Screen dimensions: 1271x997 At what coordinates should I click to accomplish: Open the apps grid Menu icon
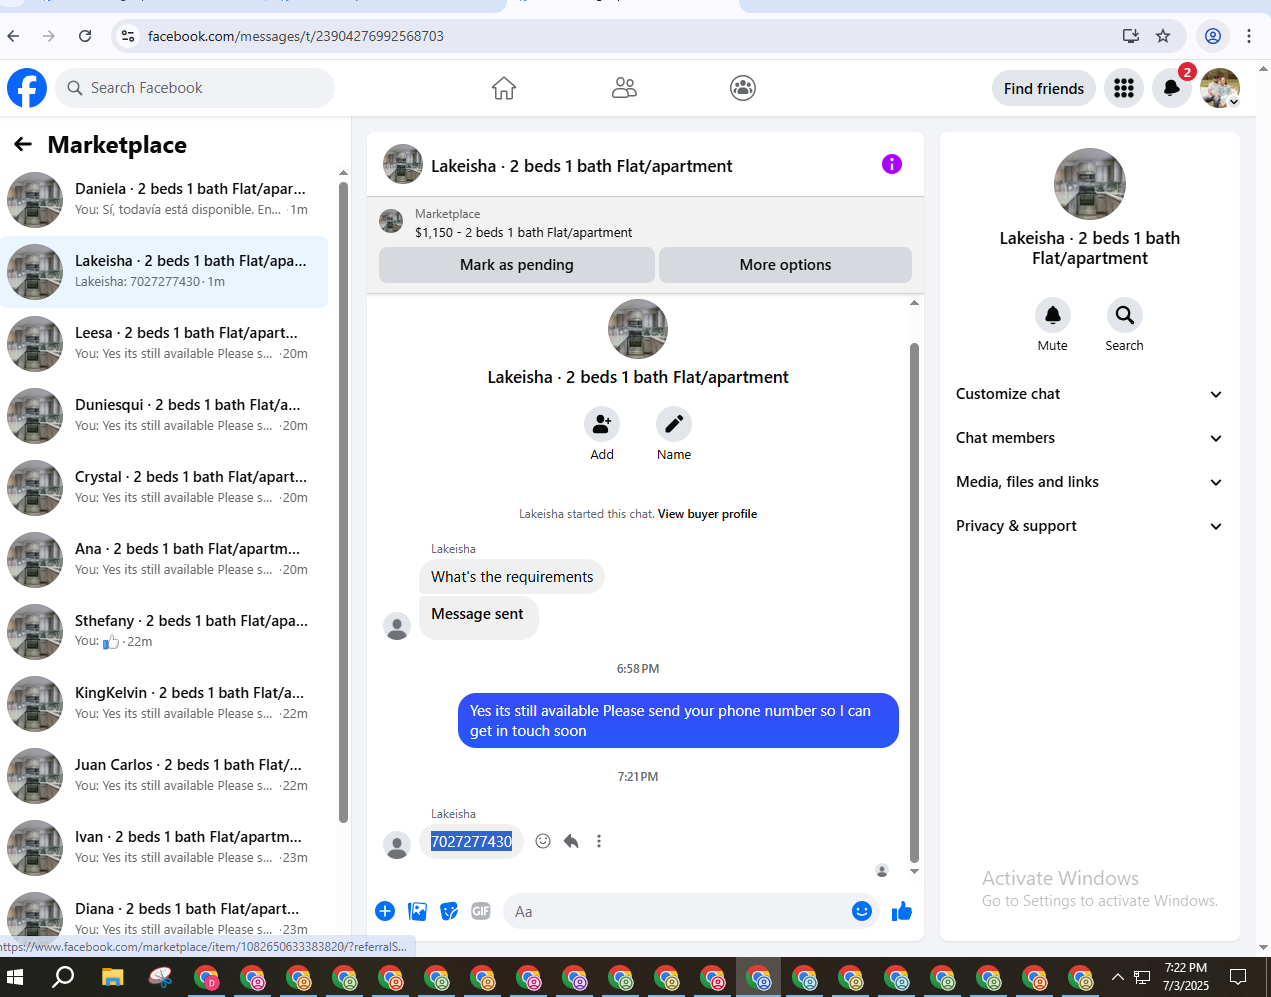coord(1124,88)
